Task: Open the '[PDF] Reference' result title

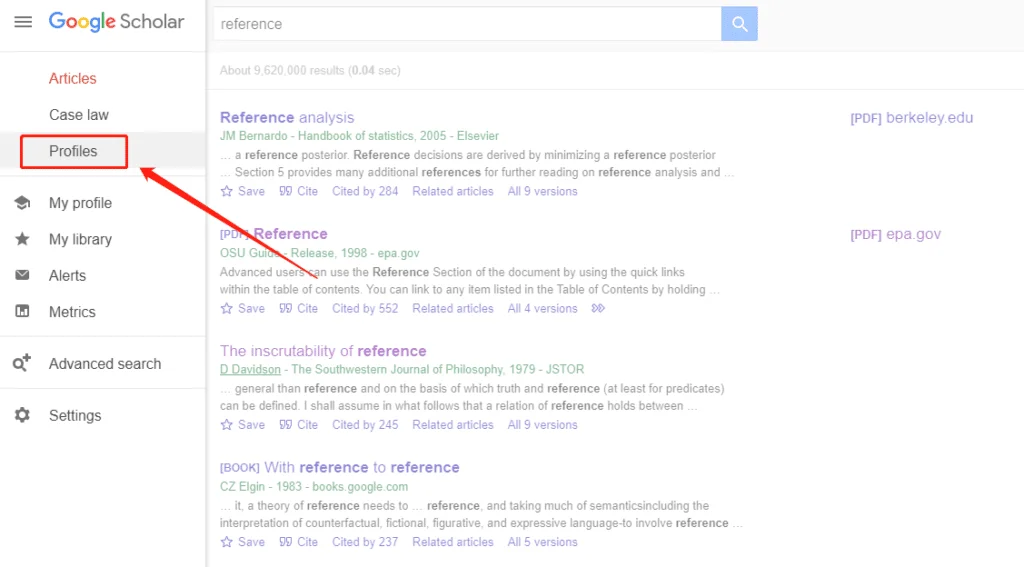Action: (274, 234)
